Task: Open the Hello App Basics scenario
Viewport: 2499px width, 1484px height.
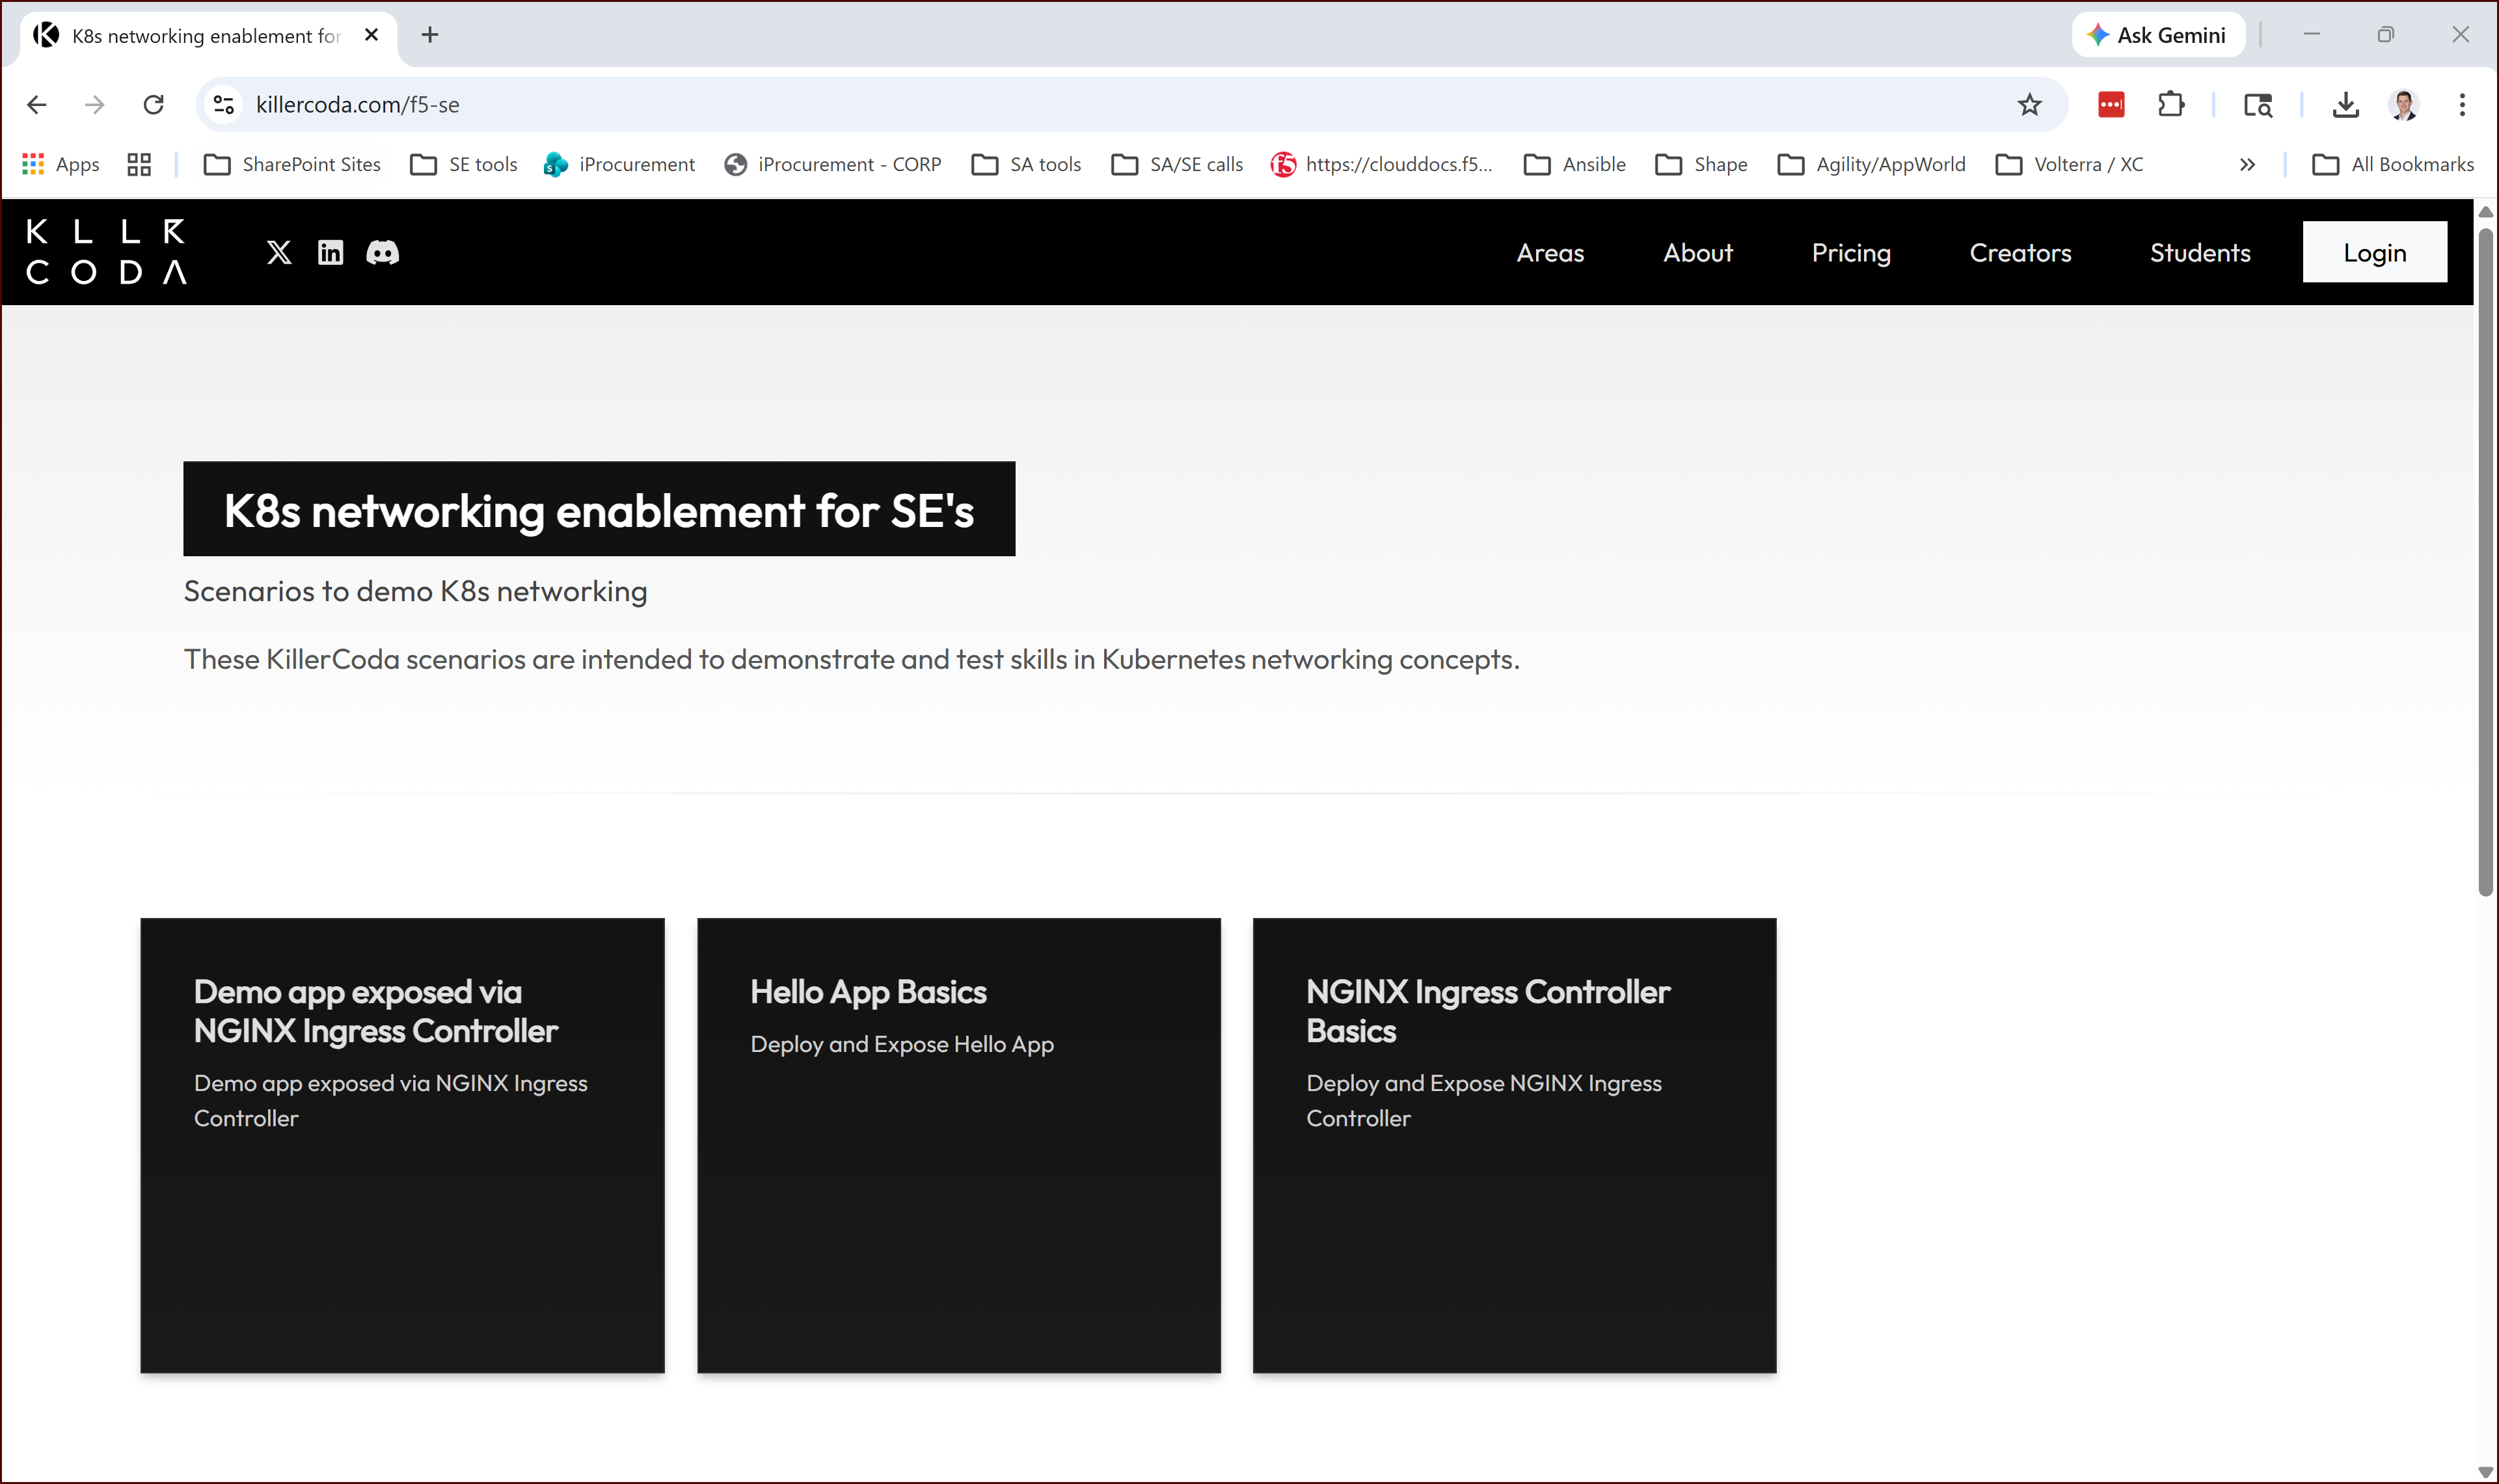Action: point(958,1145)
